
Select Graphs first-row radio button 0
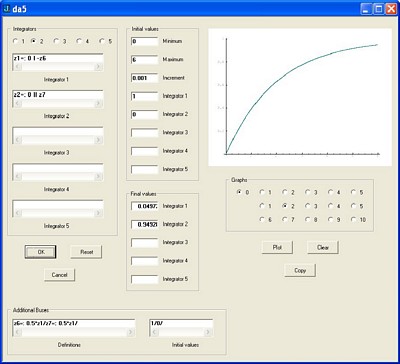pos(239,192)
